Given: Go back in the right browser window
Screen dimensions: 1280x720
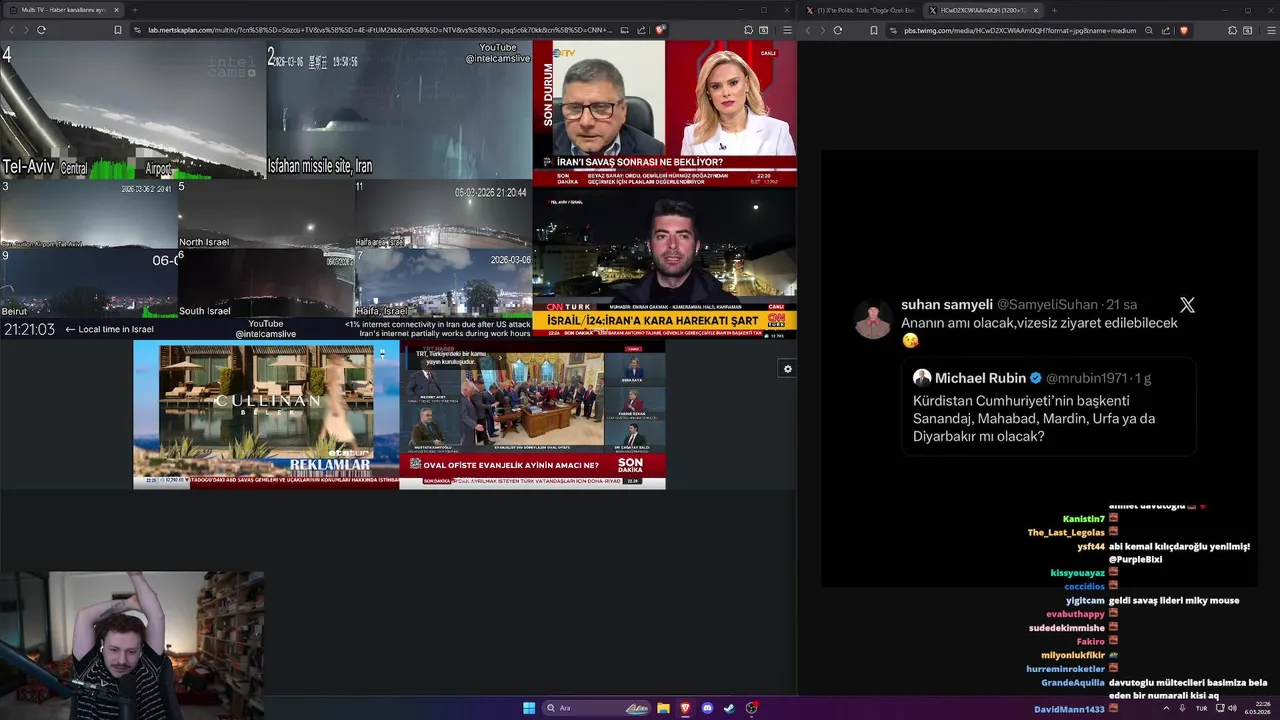Looking at the screenshot, I should point(808,30).
